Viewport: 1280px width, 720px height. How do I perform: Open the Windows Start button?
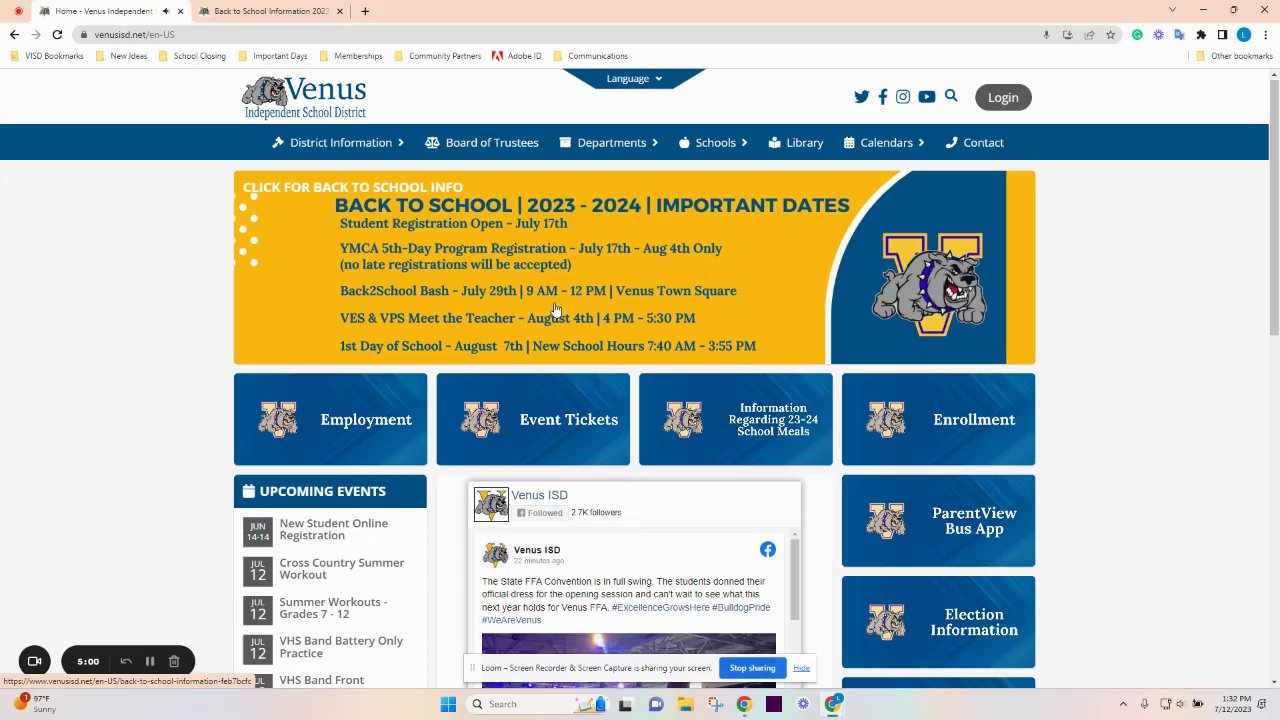click(447, 704)
